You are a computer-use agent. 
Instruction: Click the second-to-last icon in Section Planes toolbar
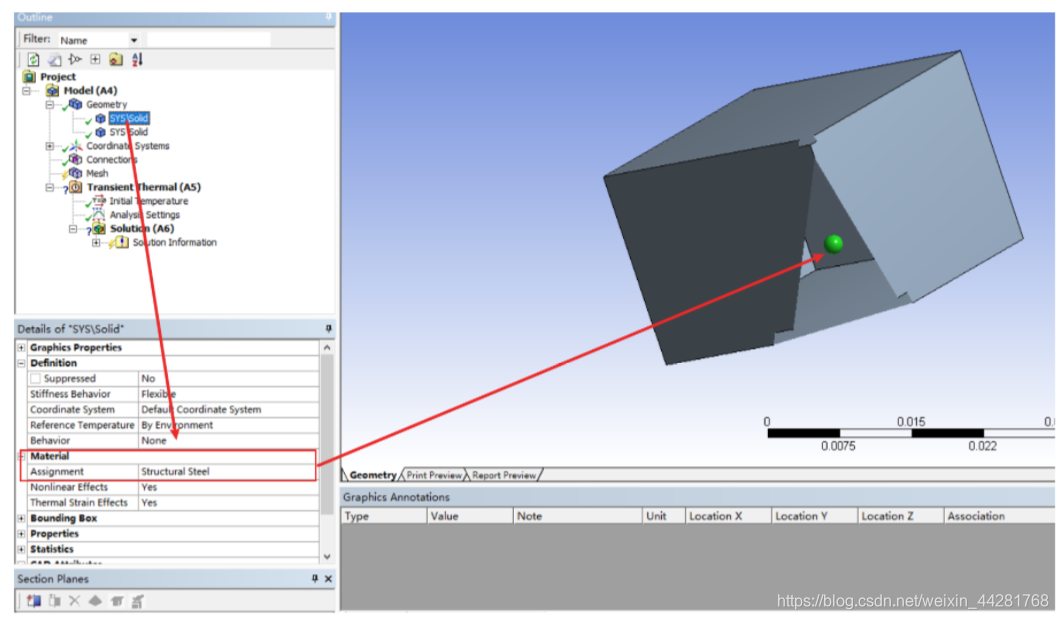tap(117, 600)
